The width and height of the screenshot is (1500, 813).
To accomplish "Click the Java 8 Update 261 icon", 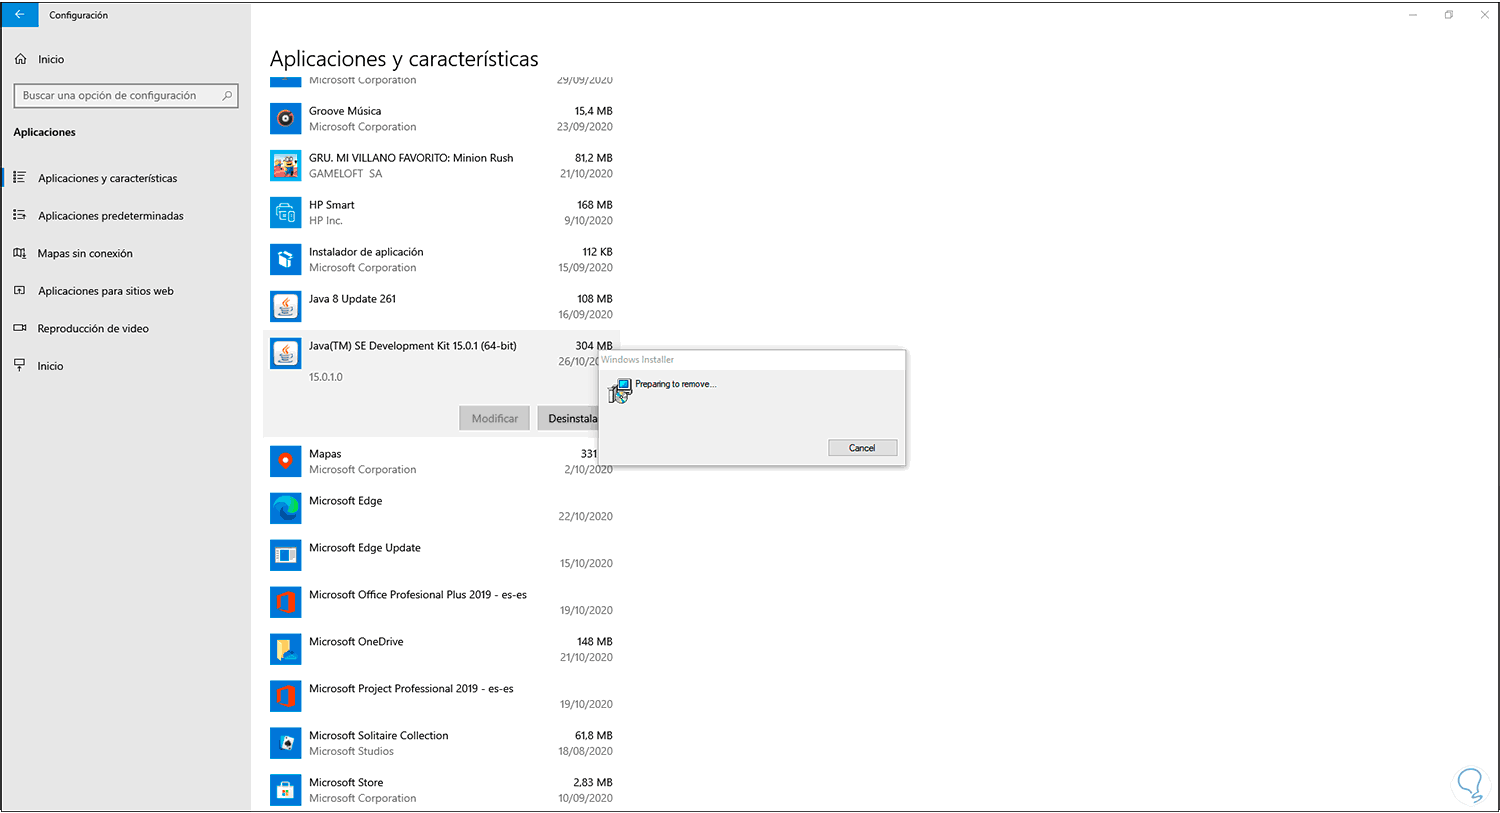I will tap(286, 307).
